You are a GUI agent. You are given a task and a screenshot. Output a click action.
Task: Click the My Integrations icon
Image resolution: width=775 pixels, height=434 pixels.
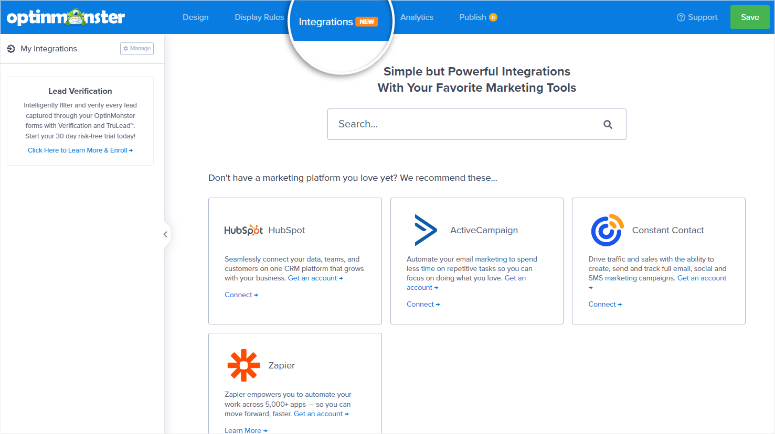[11, 48]
